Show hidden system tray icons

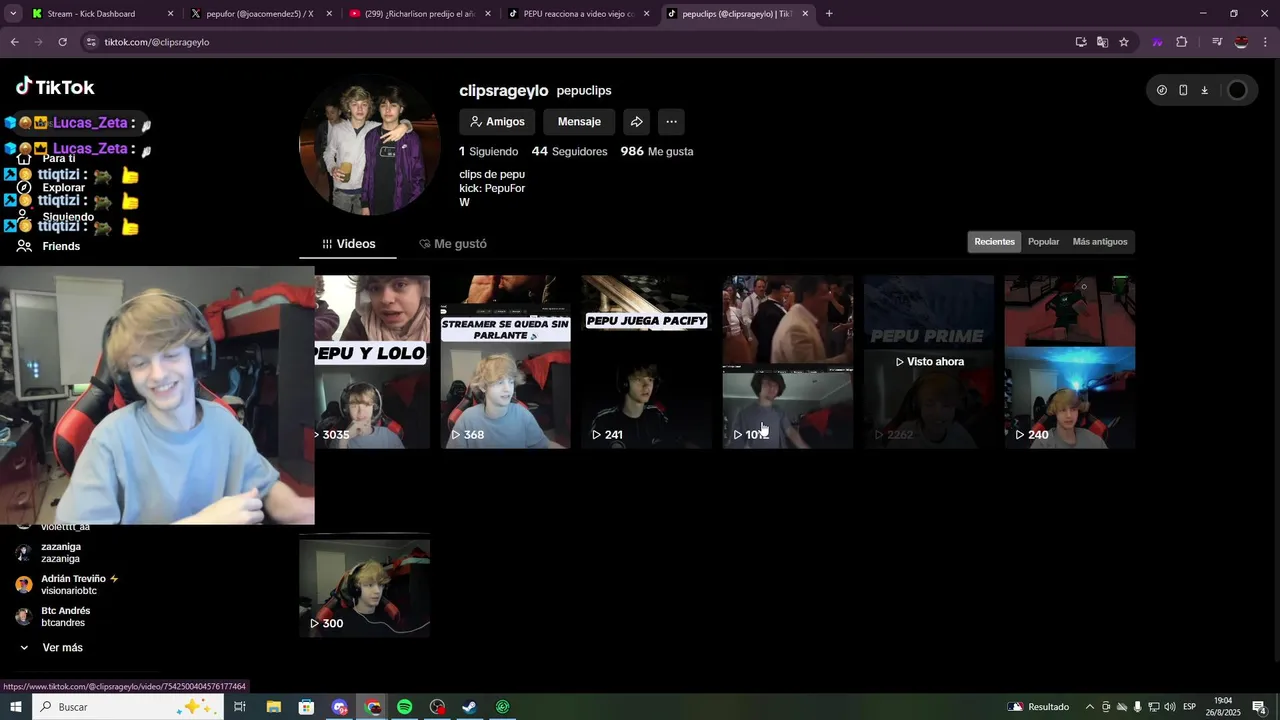click(1090, 707)
